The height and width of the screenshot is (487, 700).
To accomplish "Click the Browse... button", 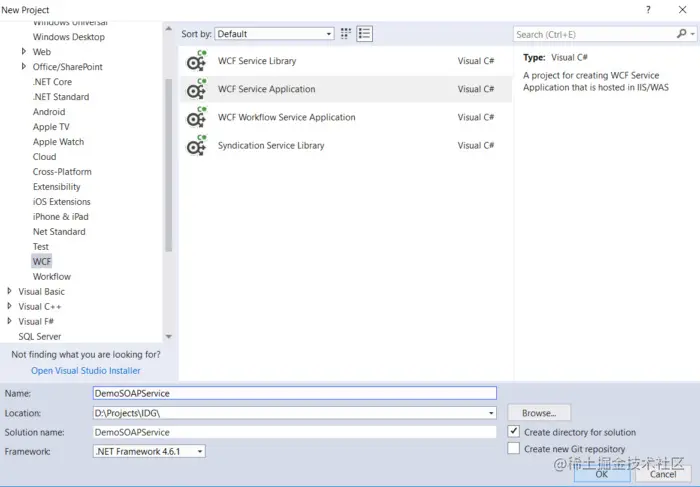I will 539,413.
